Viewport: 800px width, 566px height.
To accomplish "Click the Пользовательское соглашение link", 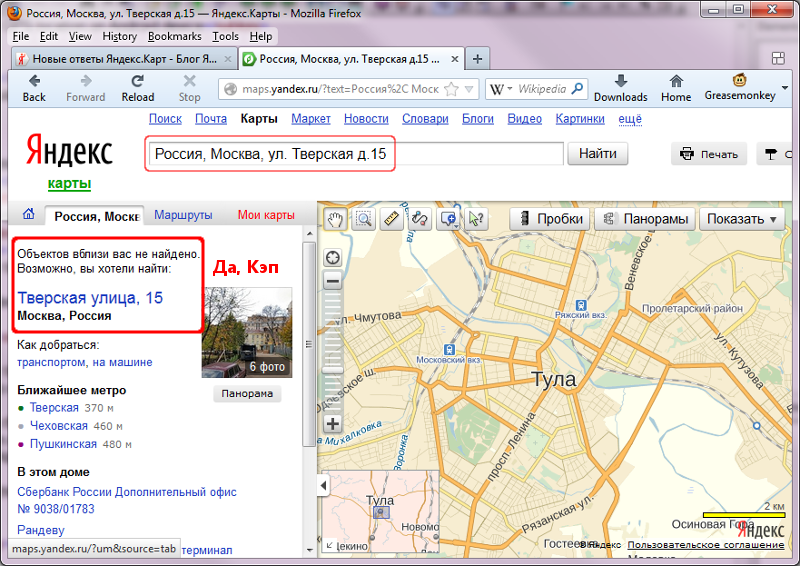I will click(706, 545).
